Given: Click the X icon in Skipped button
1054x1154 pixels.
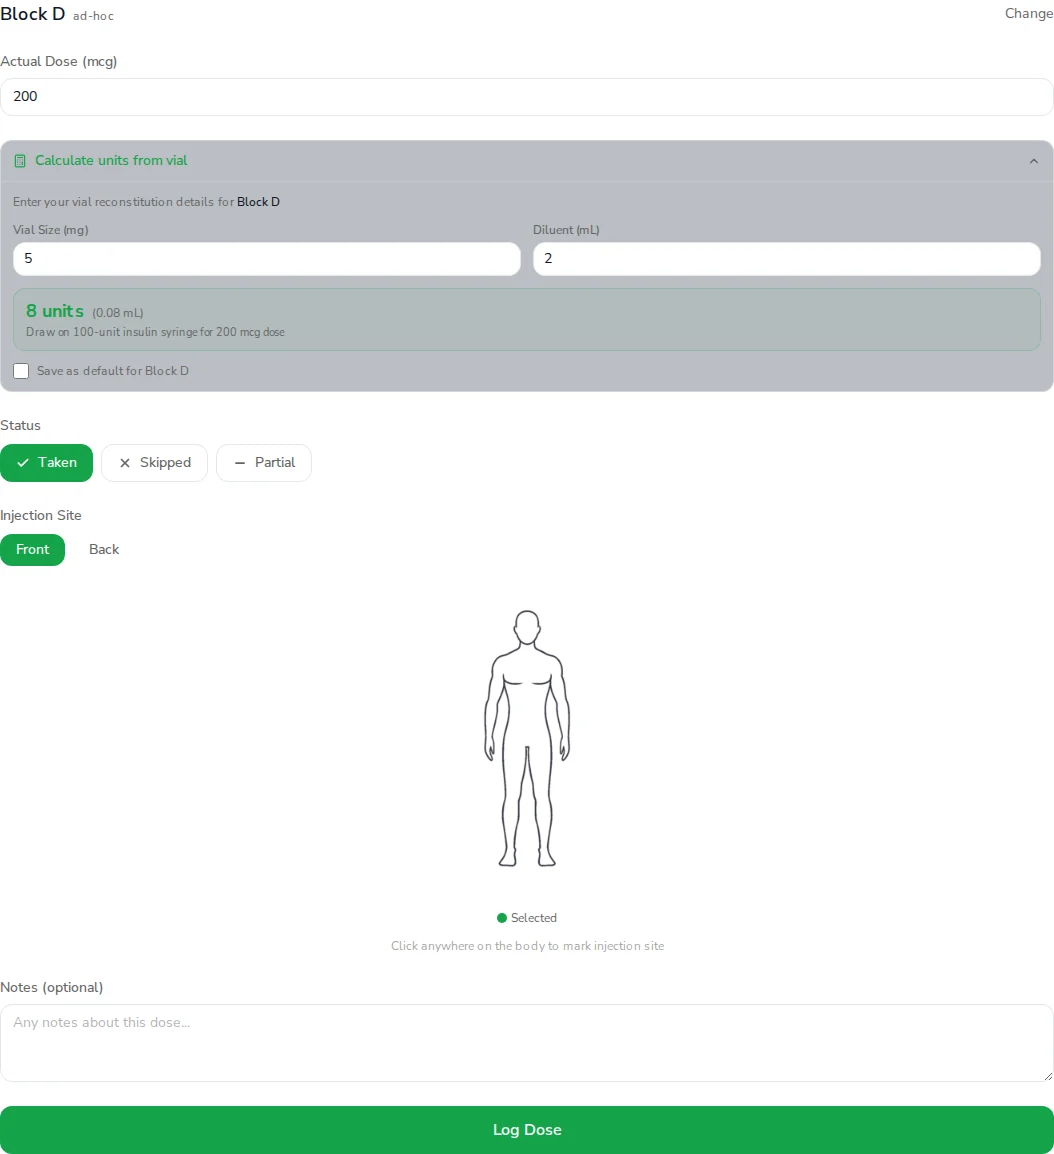Looking at the screenshot, I should pos(124,463).
